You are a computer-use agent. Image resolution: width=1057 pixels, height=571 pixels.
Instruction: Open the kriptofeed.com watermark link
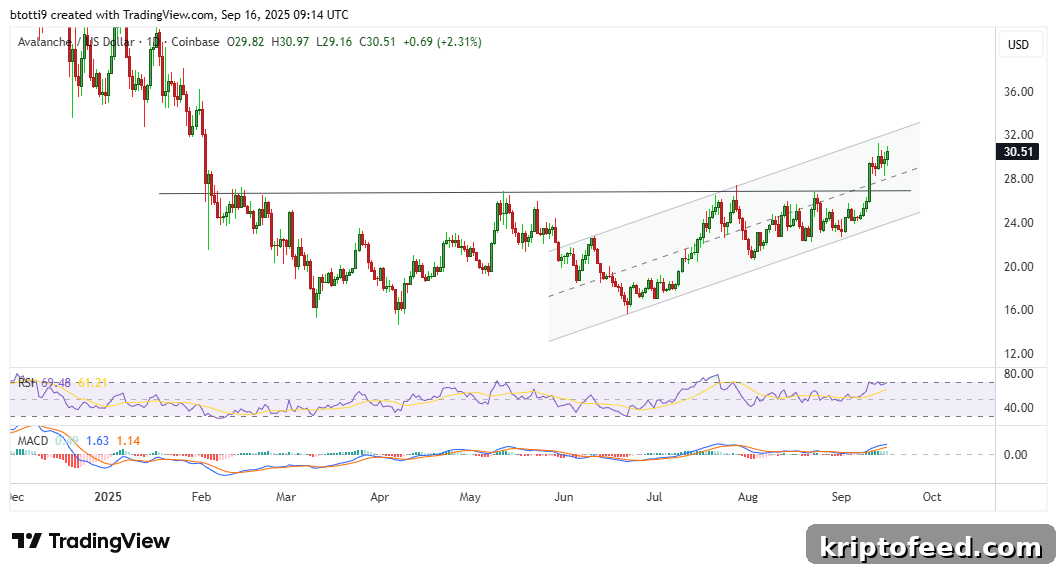point(930,545)
